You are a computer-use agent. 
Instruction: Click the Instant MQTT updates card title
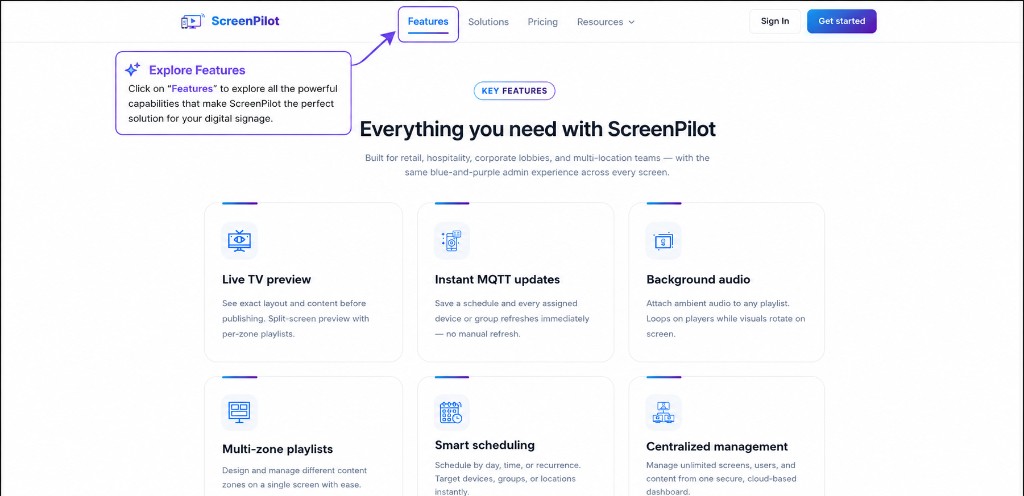coord(498,279)
